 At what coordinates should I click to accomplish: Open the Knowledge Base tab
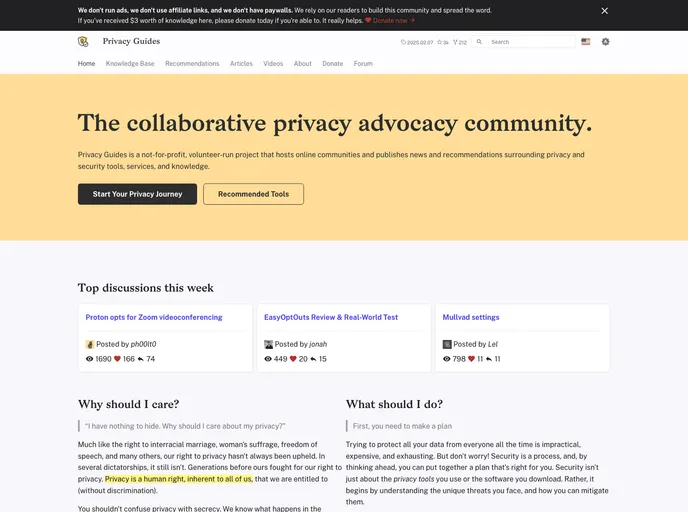(130, 64)
